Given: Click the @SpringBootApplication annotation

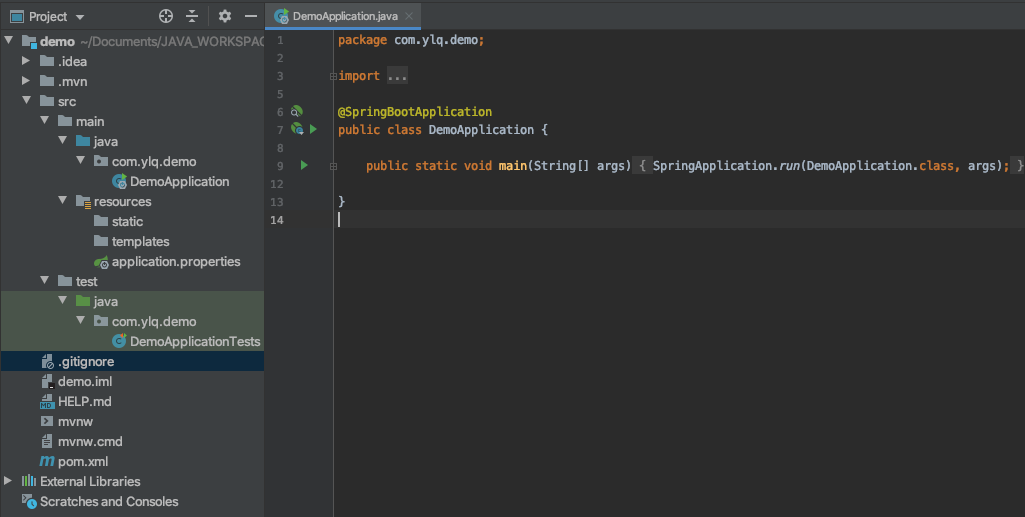Looking at the screenshot, I should click(x=414, y=112).
